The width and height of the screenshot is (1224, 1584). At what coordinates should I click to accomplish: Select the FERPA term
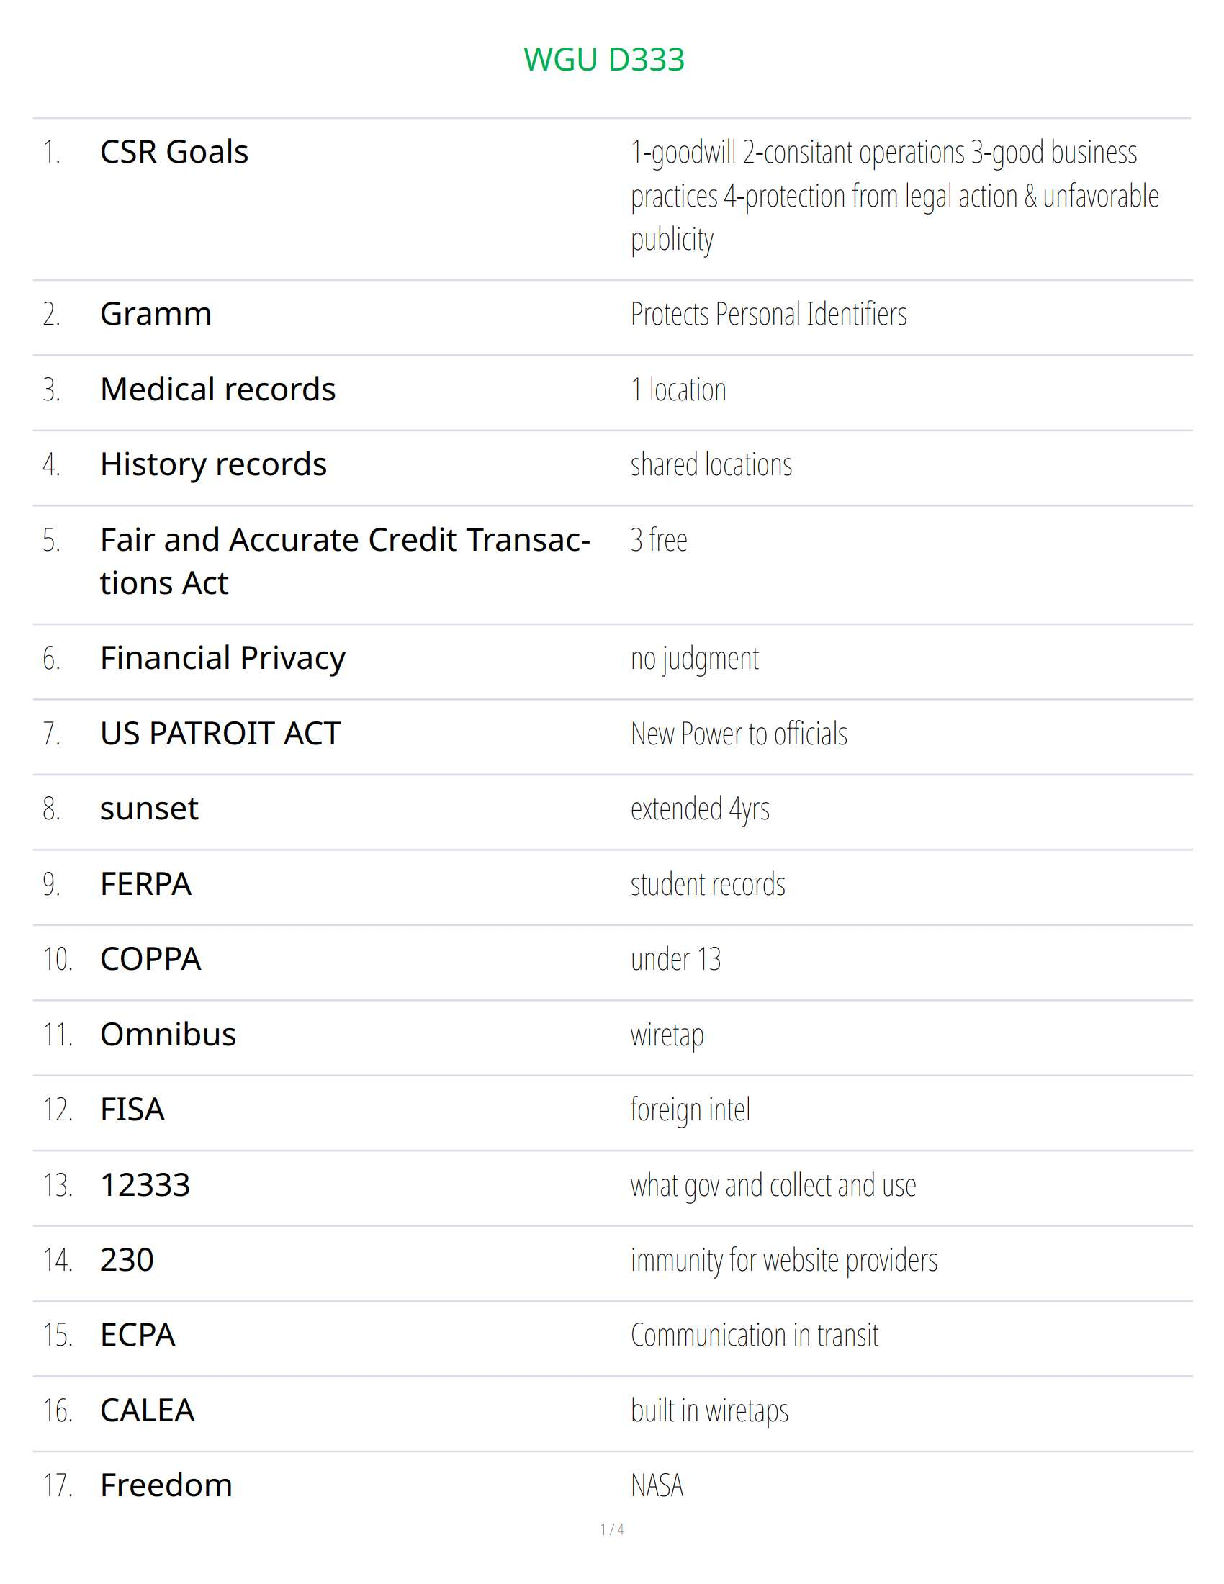(x=146, y=884)
